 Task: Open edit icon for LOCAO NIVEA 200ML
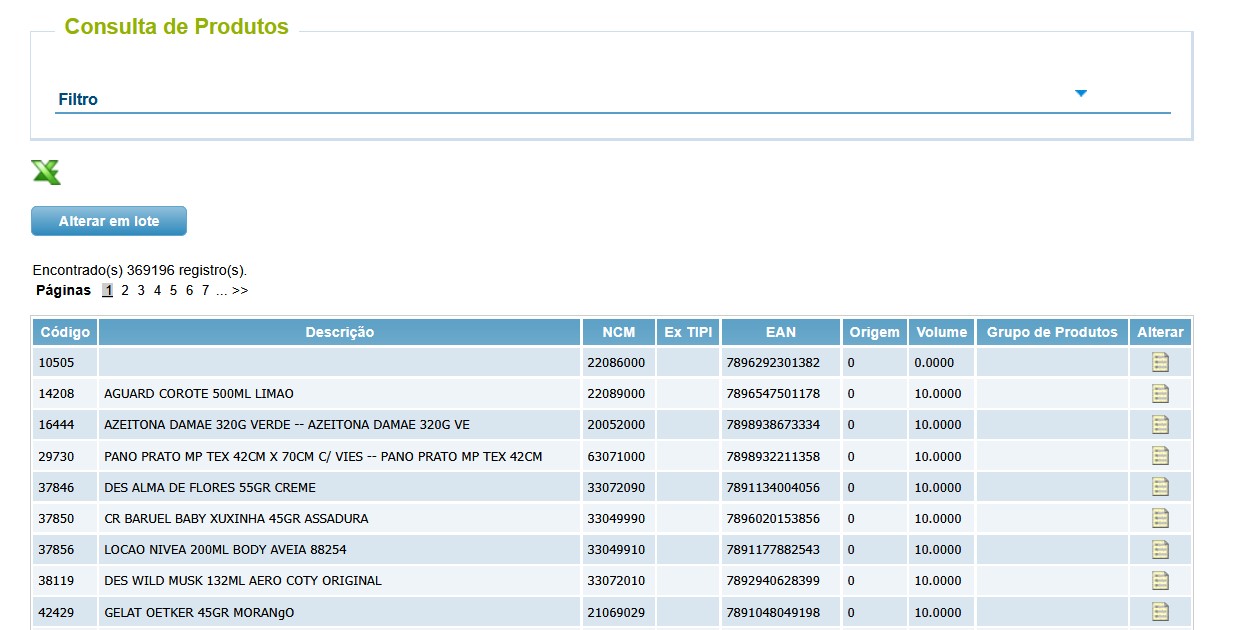pos(1160,549)
